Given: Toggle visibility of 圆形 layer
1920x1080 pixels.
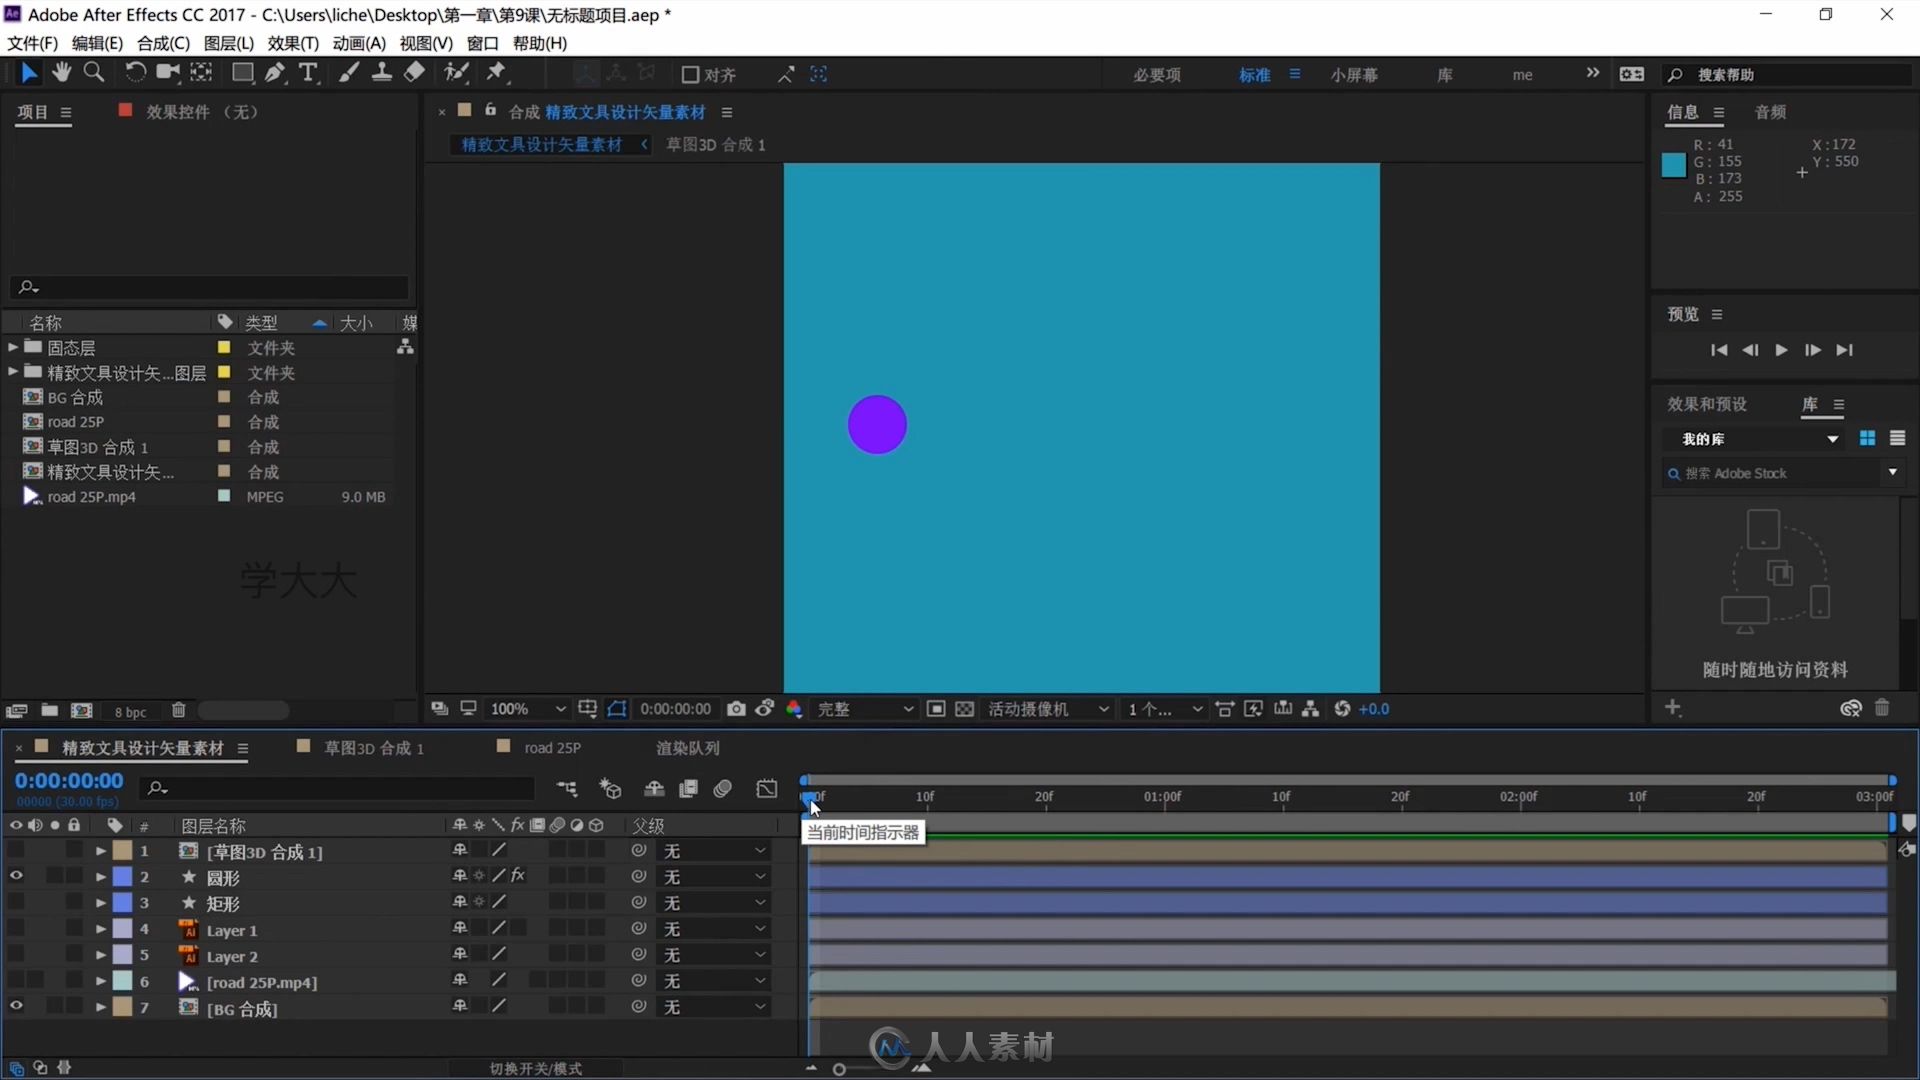Looking at the screenshot, I should (16, 876).
